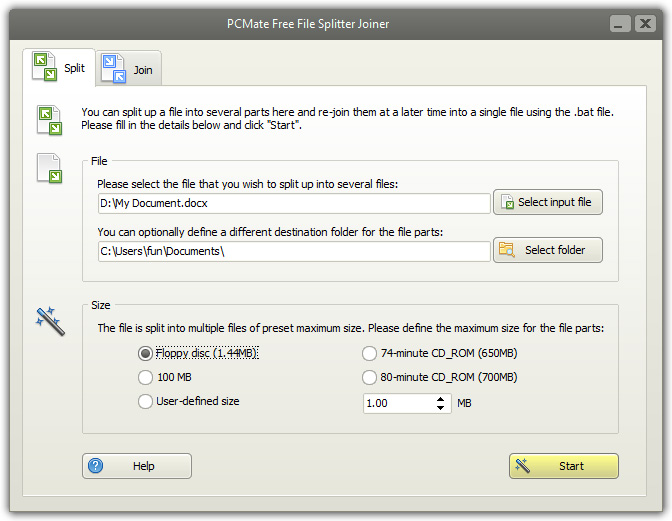672x521 pixels.
Task: Minimize the PCMate File Splitter window
Action: (x=620, y=24)
